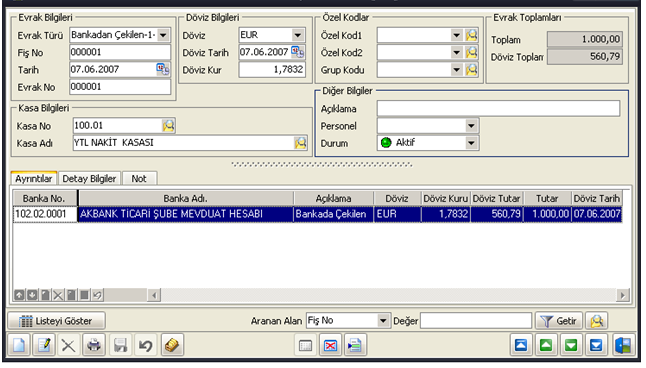646x368 pixels.
Task: Click the Getir filter button
Action: [559, 321]
